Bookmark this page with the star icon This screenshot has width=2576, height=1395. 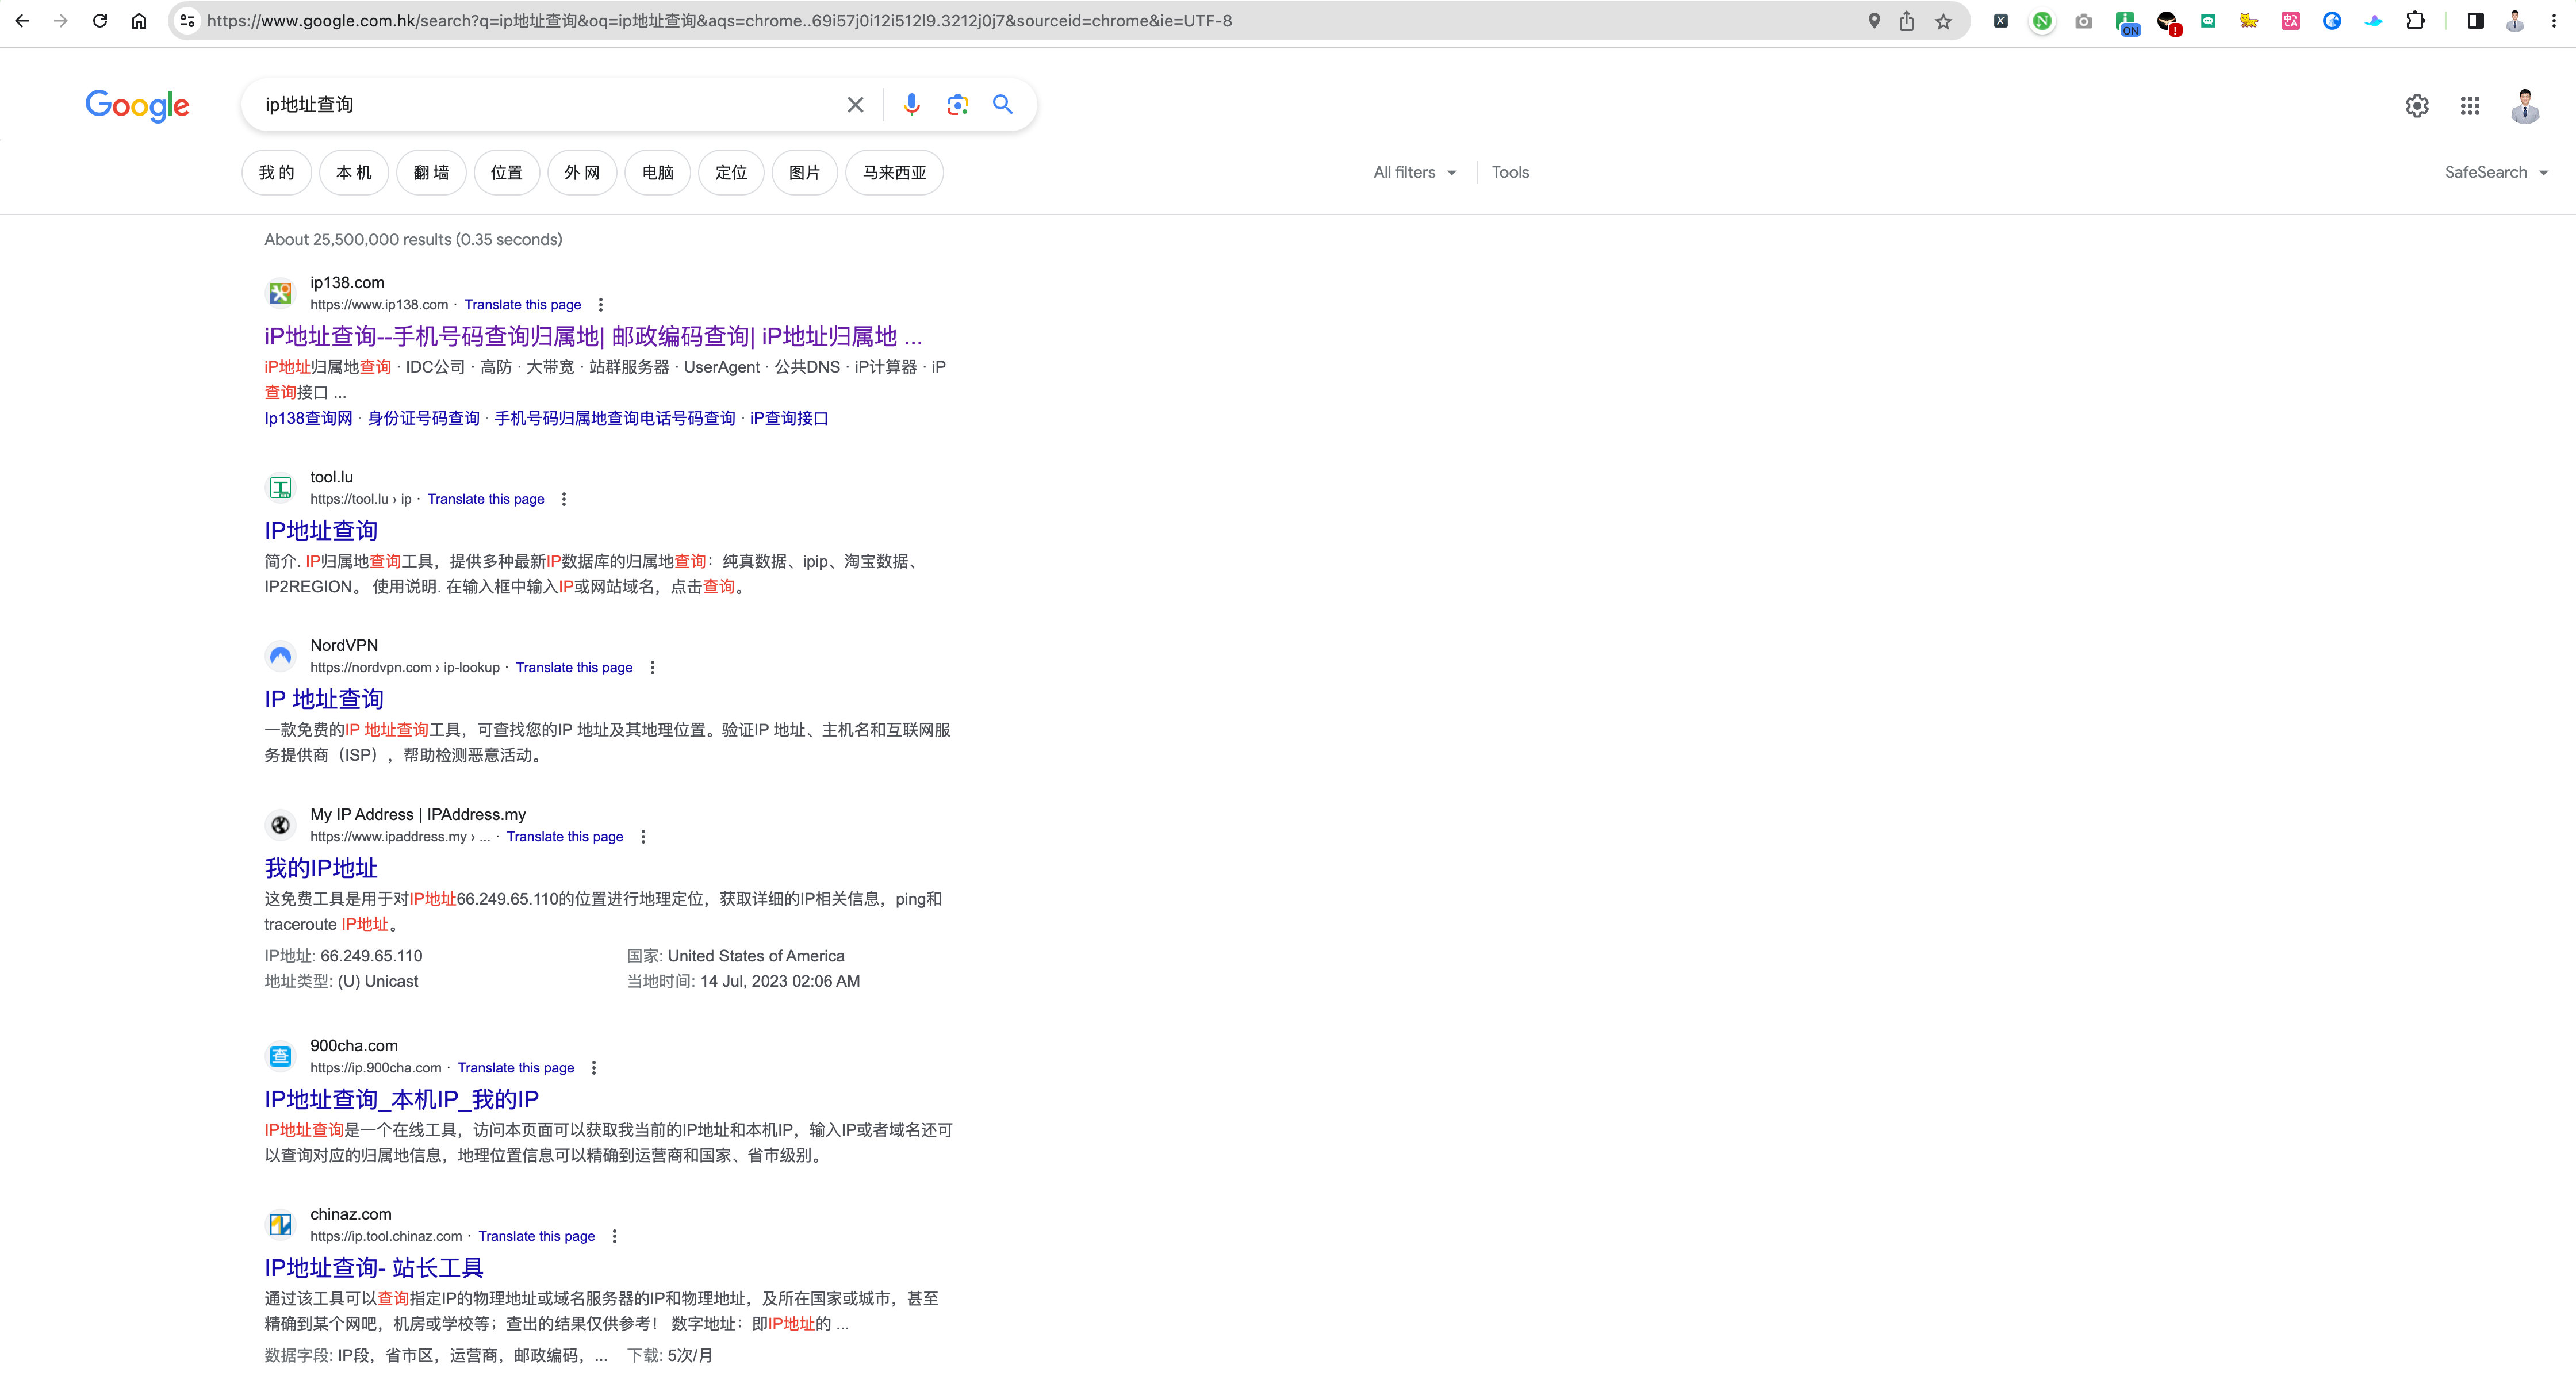pyautogui.click(x=1943, y=21)
